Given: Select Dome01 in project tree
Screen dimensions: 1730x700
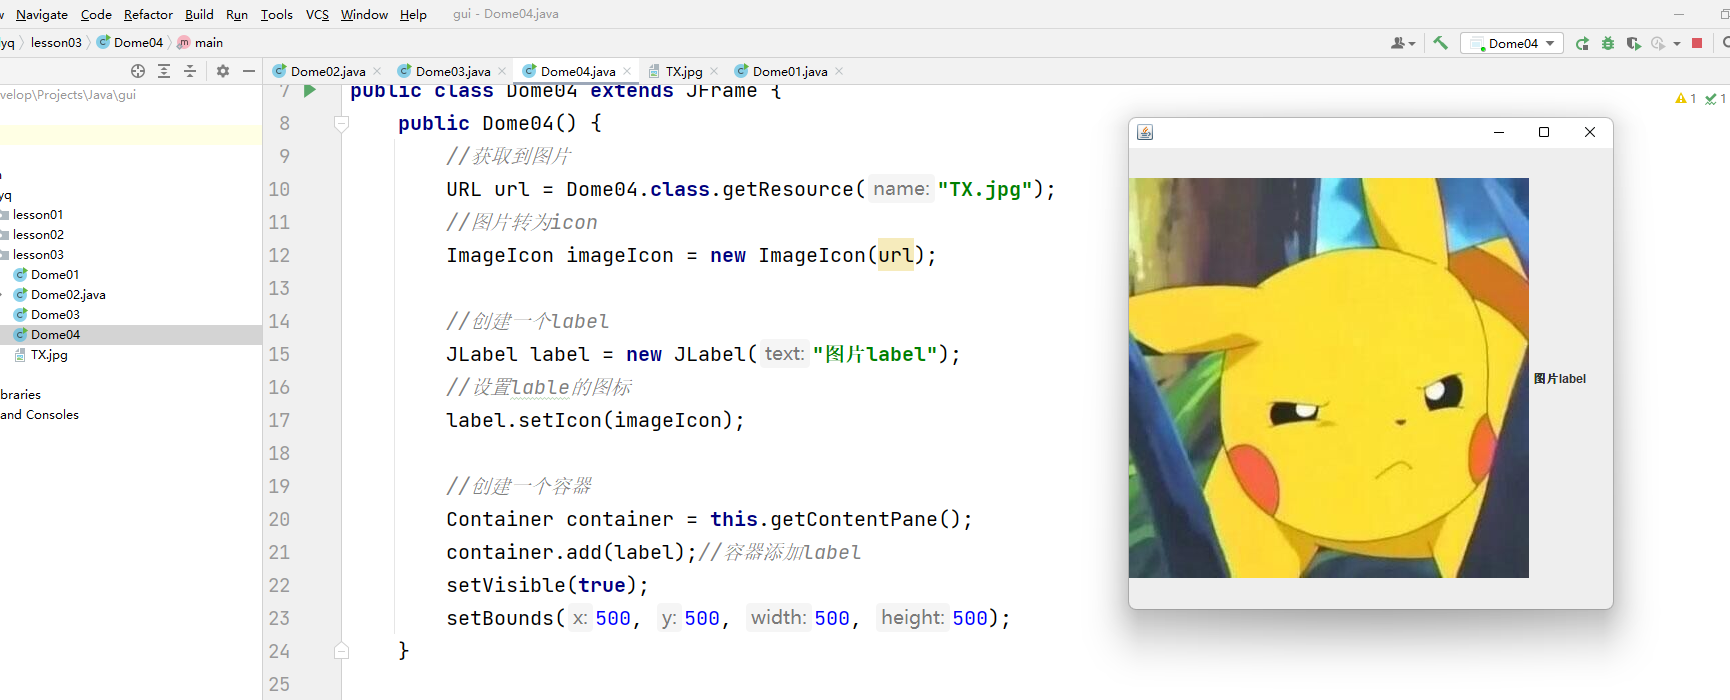Looking at the screenshot, I should click(55, 275).
